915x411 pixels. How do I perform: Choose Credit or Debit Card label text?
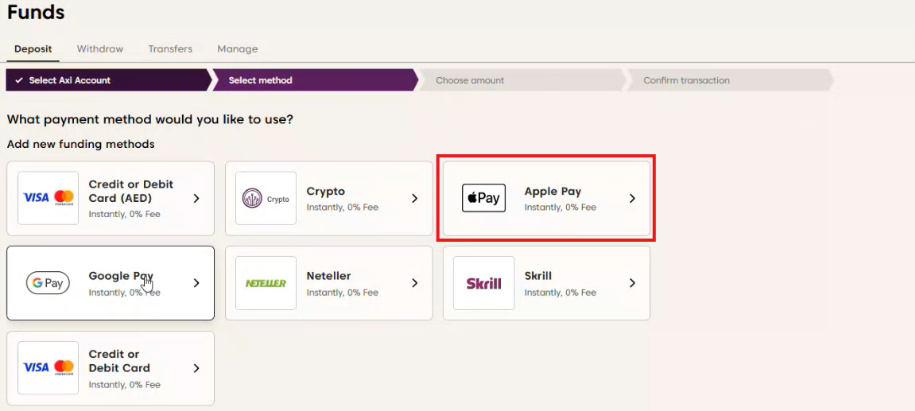119,361
